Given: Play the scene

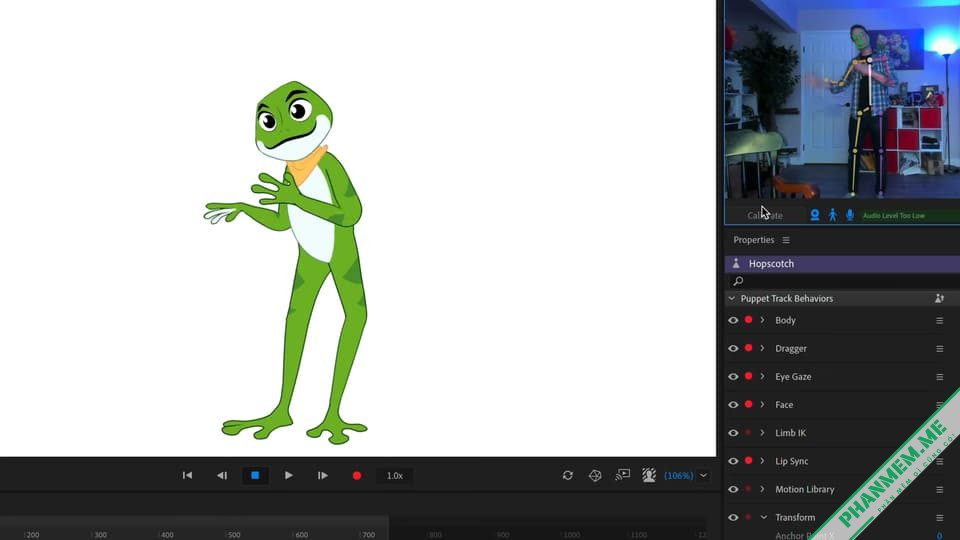Looking at the screenshot, I should pos(288,475).
